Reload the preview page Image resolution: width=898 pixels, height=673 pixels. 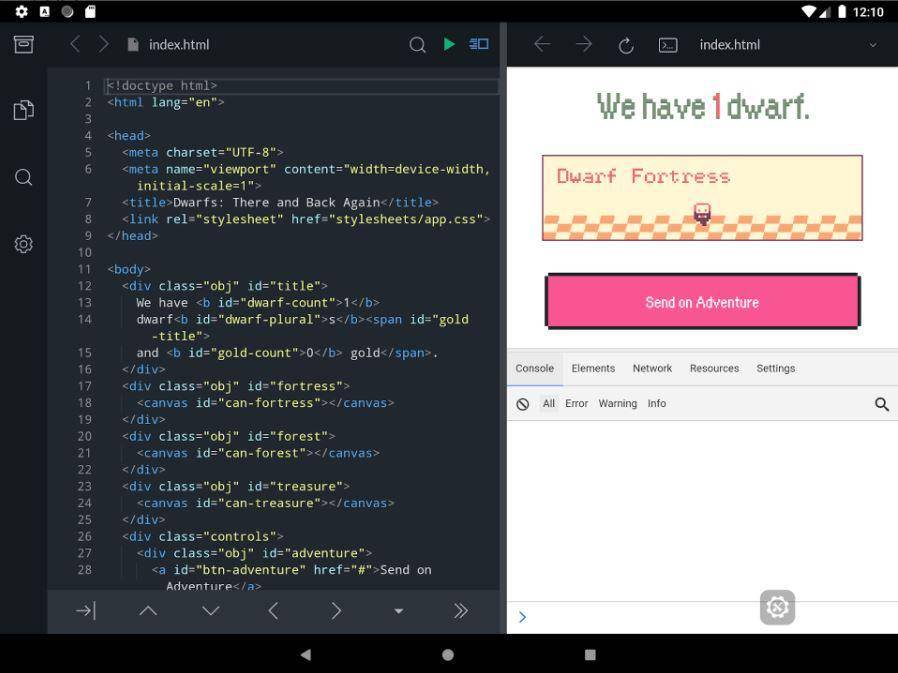click(x=626, y=45)
